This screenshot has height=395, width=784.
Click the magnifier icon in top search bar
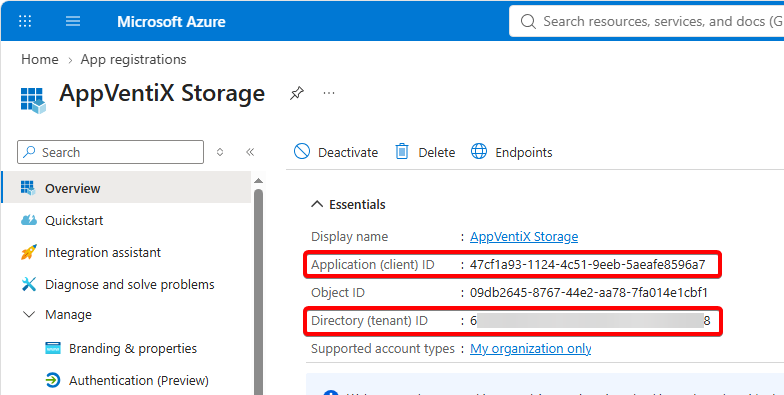pos(528,22)
